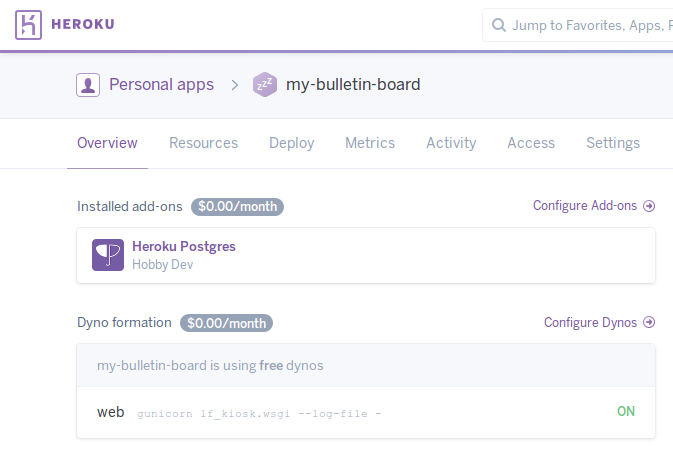Open the Heroku Postgres add-on link
The image size is (673, 450).
[x=184, y=246]
